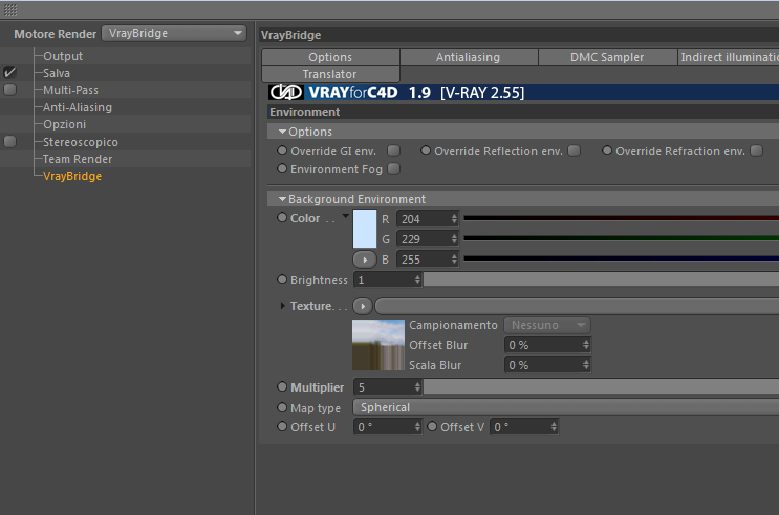This screenshot has height=515, width=779.
Task: Click the Stereoscopico tree item
Action: (80, 142)
